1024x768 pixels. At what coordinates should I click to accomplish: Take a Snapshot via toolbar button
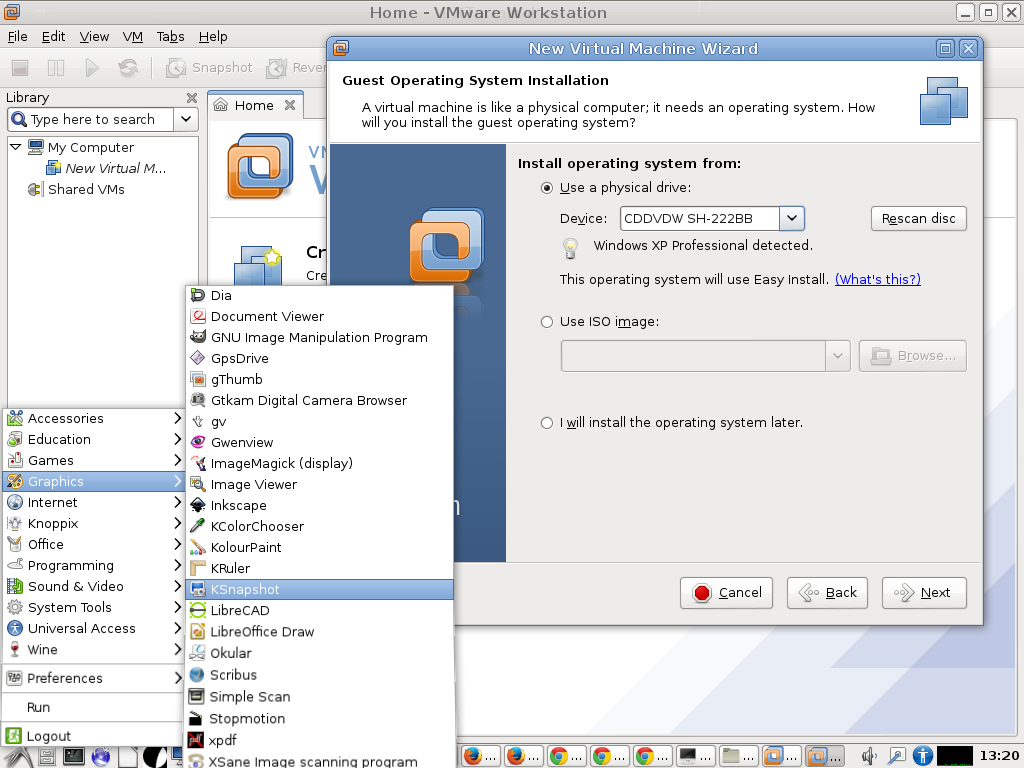point(209,67)
